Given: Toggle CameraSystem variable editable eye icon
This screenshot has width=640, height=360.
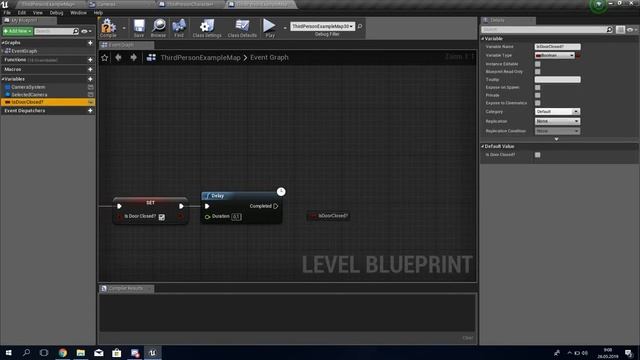Looking at the screenshot, I should tap(91, 87).
